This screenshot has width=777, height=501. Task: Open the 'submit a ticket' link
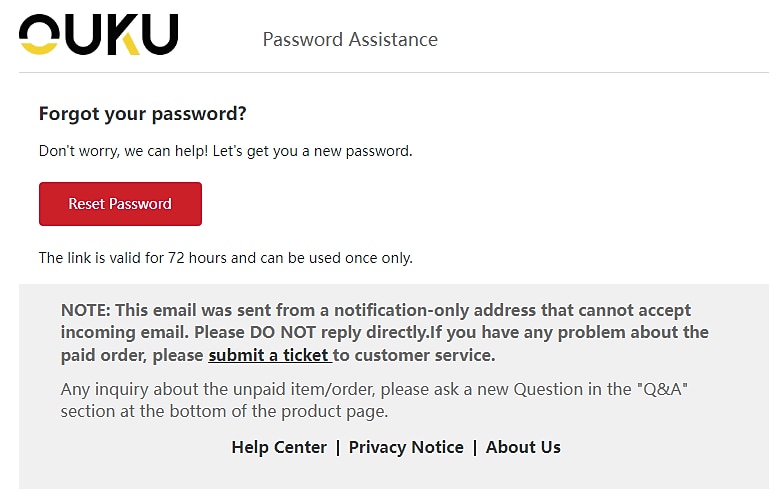coord(269,355)
